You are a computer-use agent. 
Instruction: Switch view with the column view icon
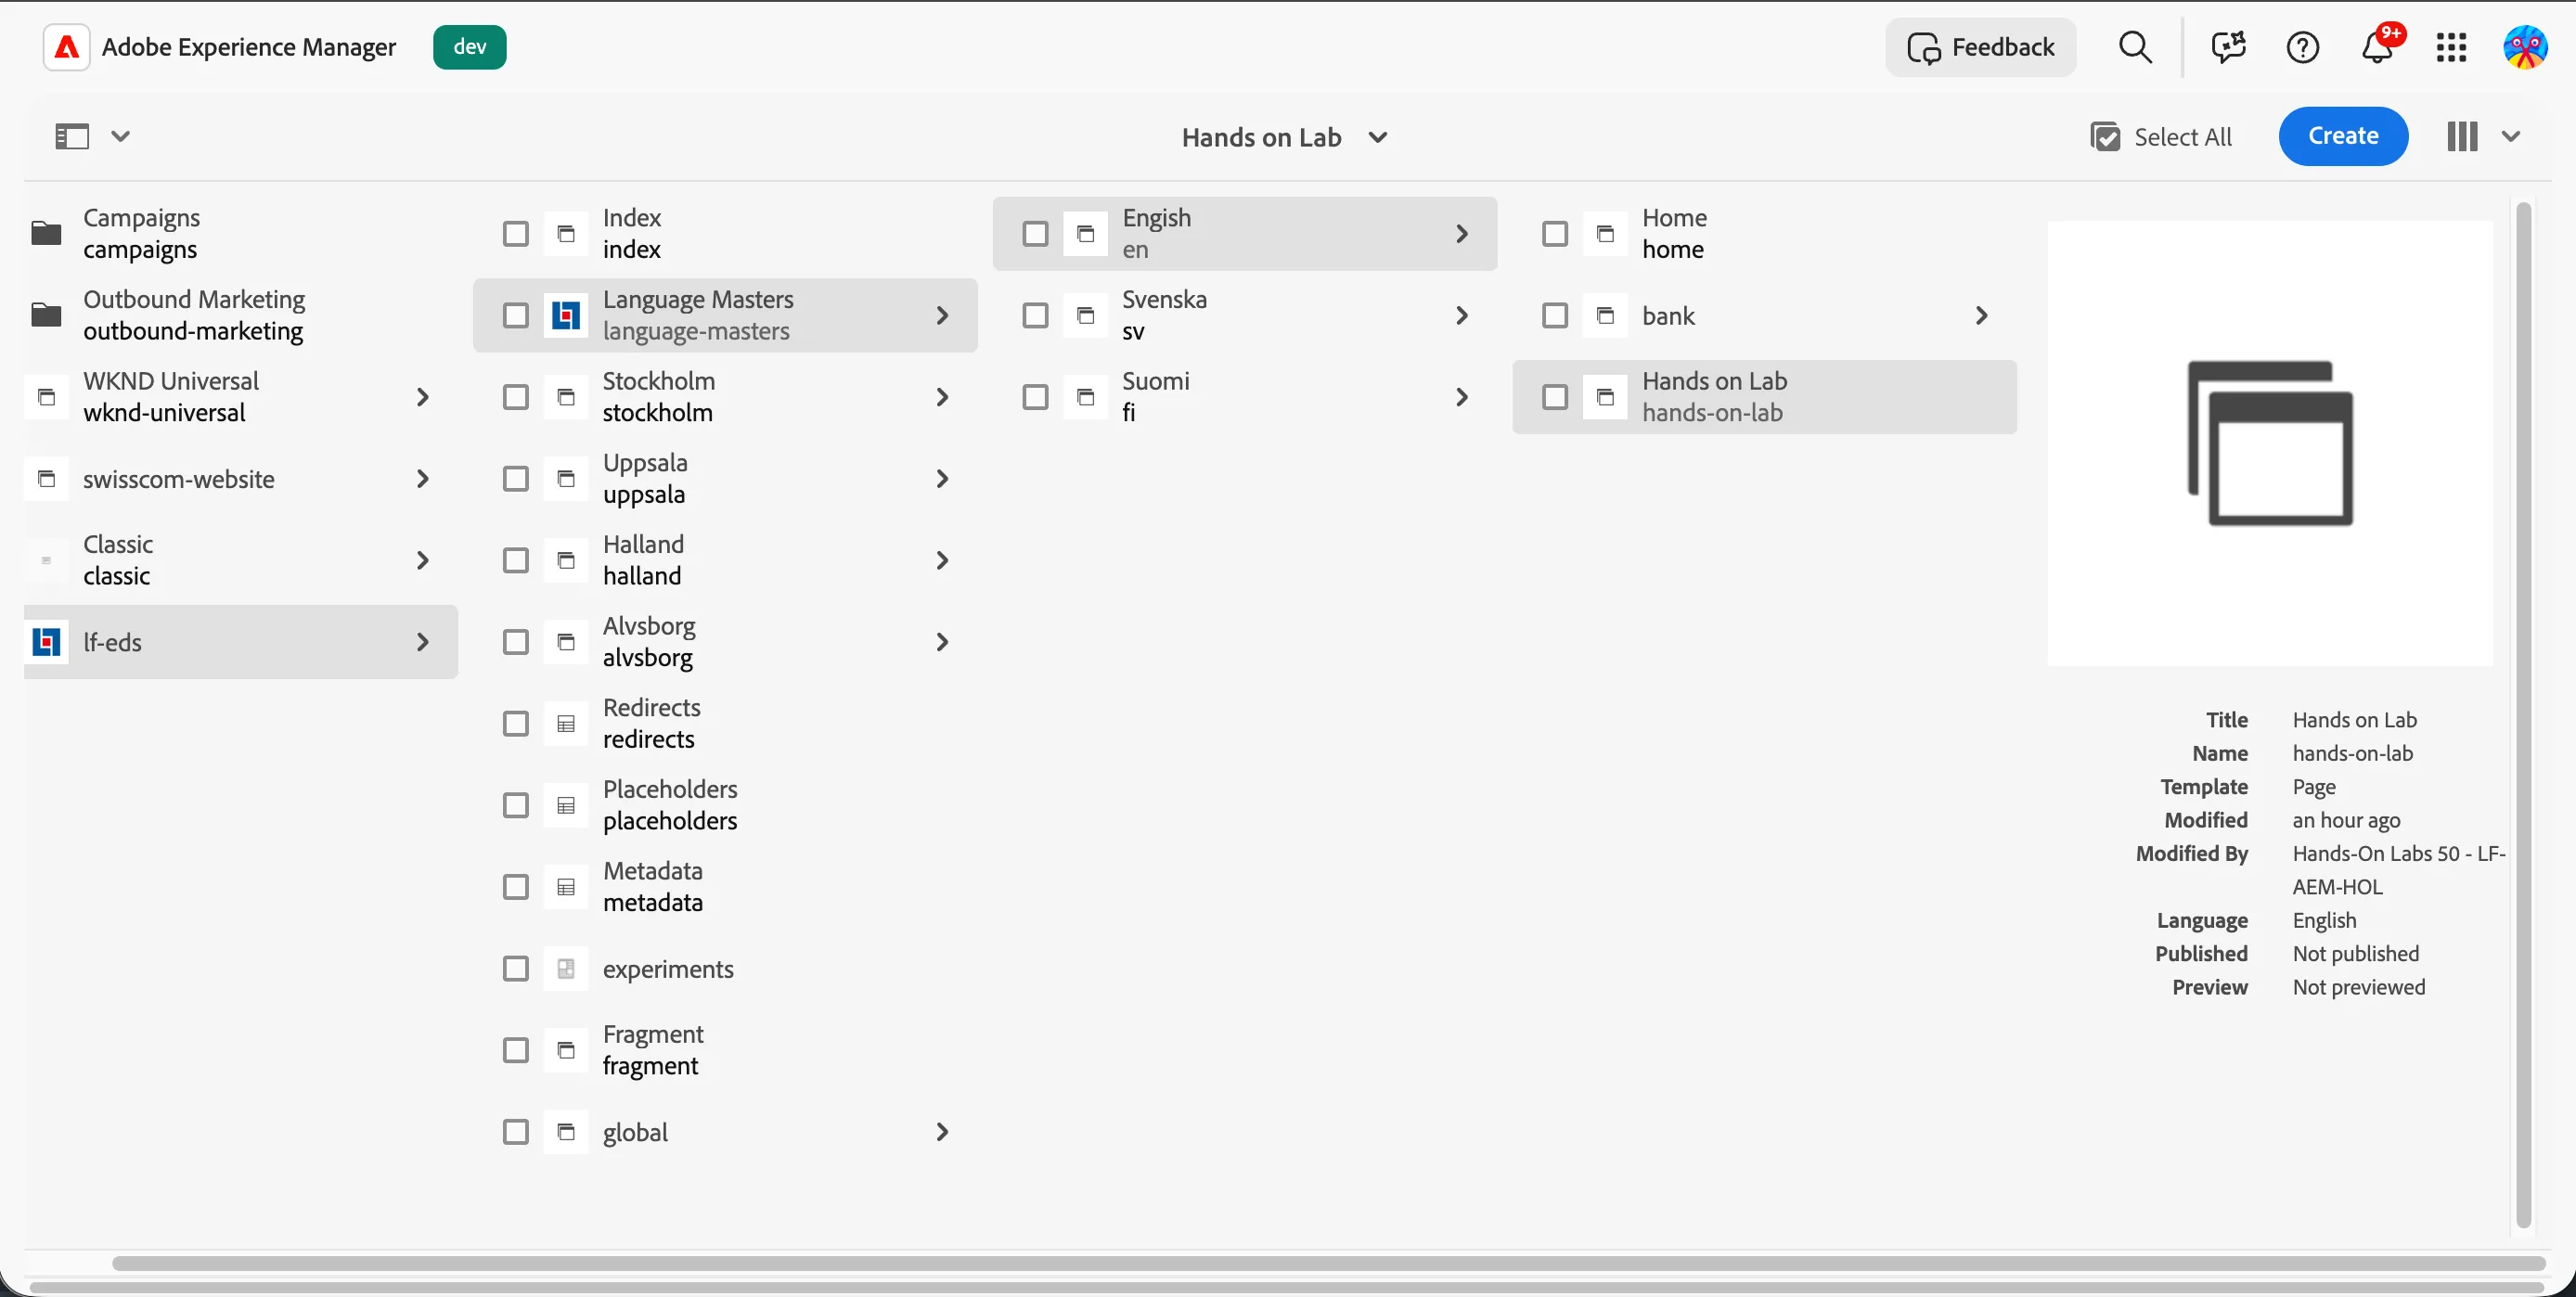coord(2462,136)
